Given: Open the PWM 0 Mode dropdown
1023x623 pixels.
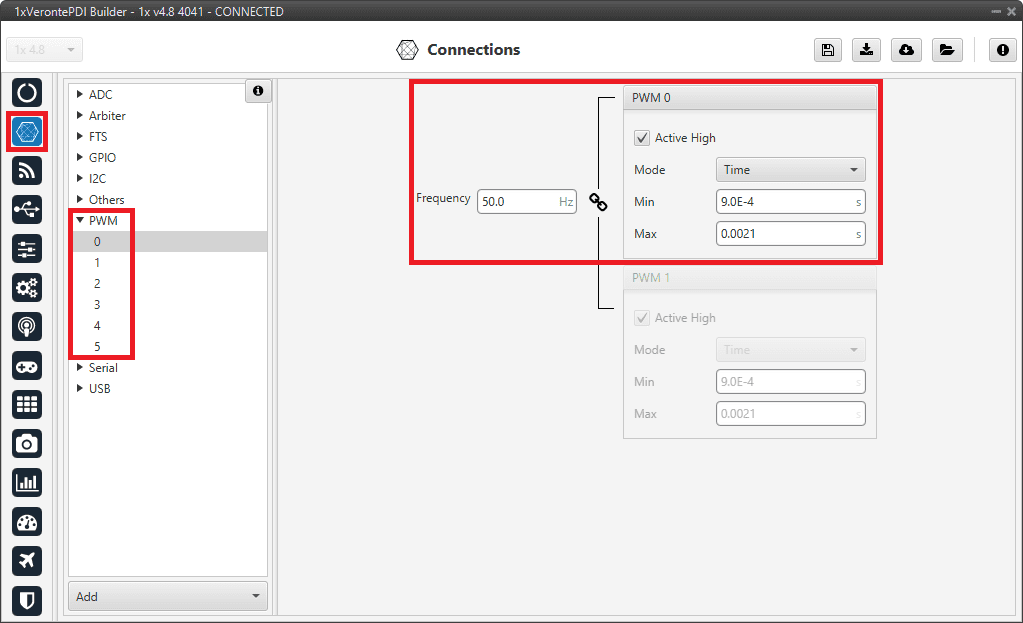Looking at the screenshot, I should pyautogui.click(x=790, y=170).
